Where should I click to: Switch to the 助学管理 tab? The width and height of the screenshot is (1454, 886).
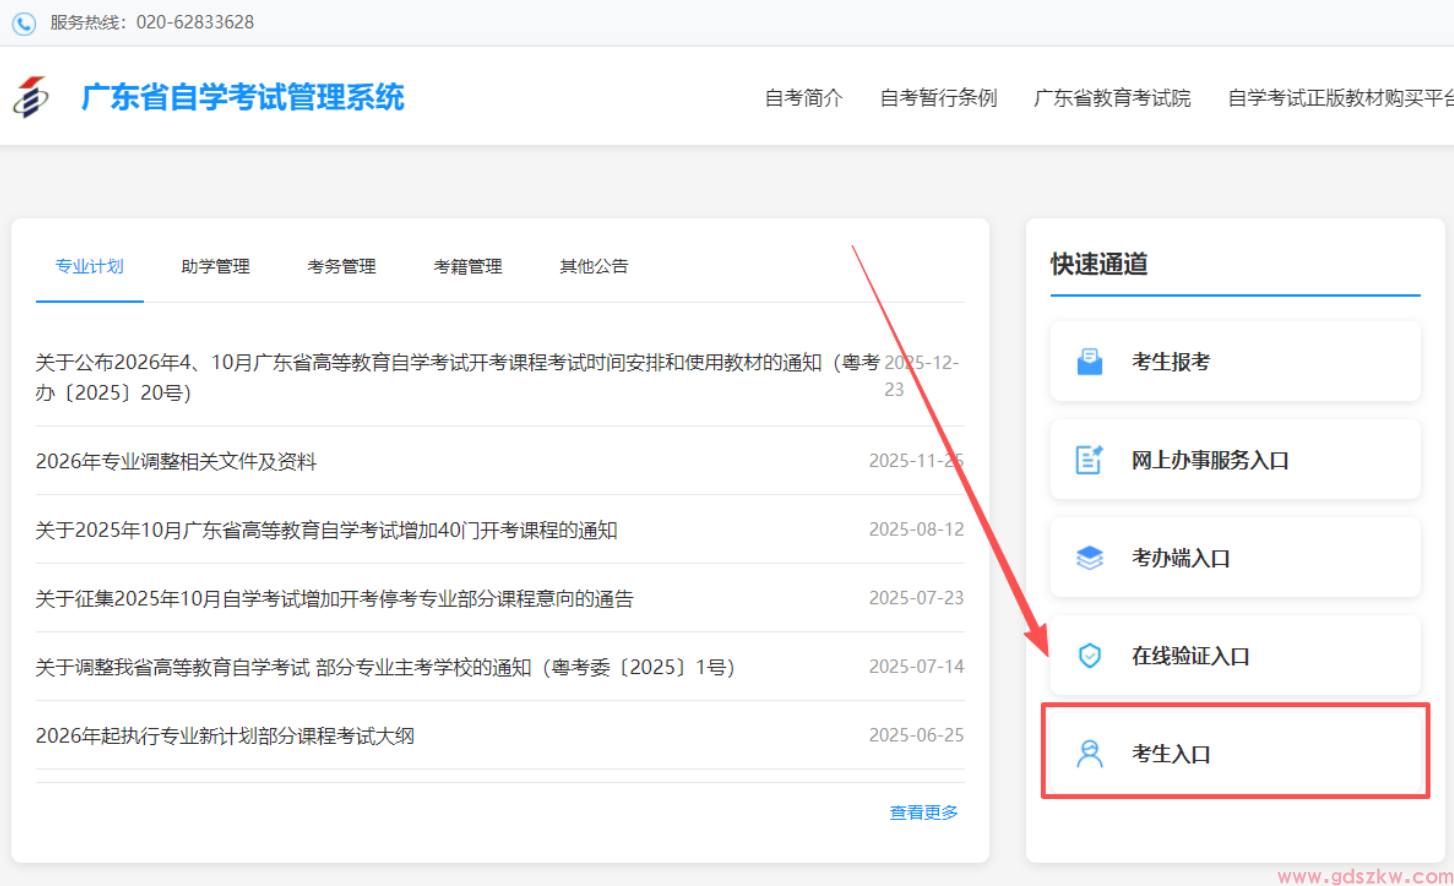[x=215, y=266]
